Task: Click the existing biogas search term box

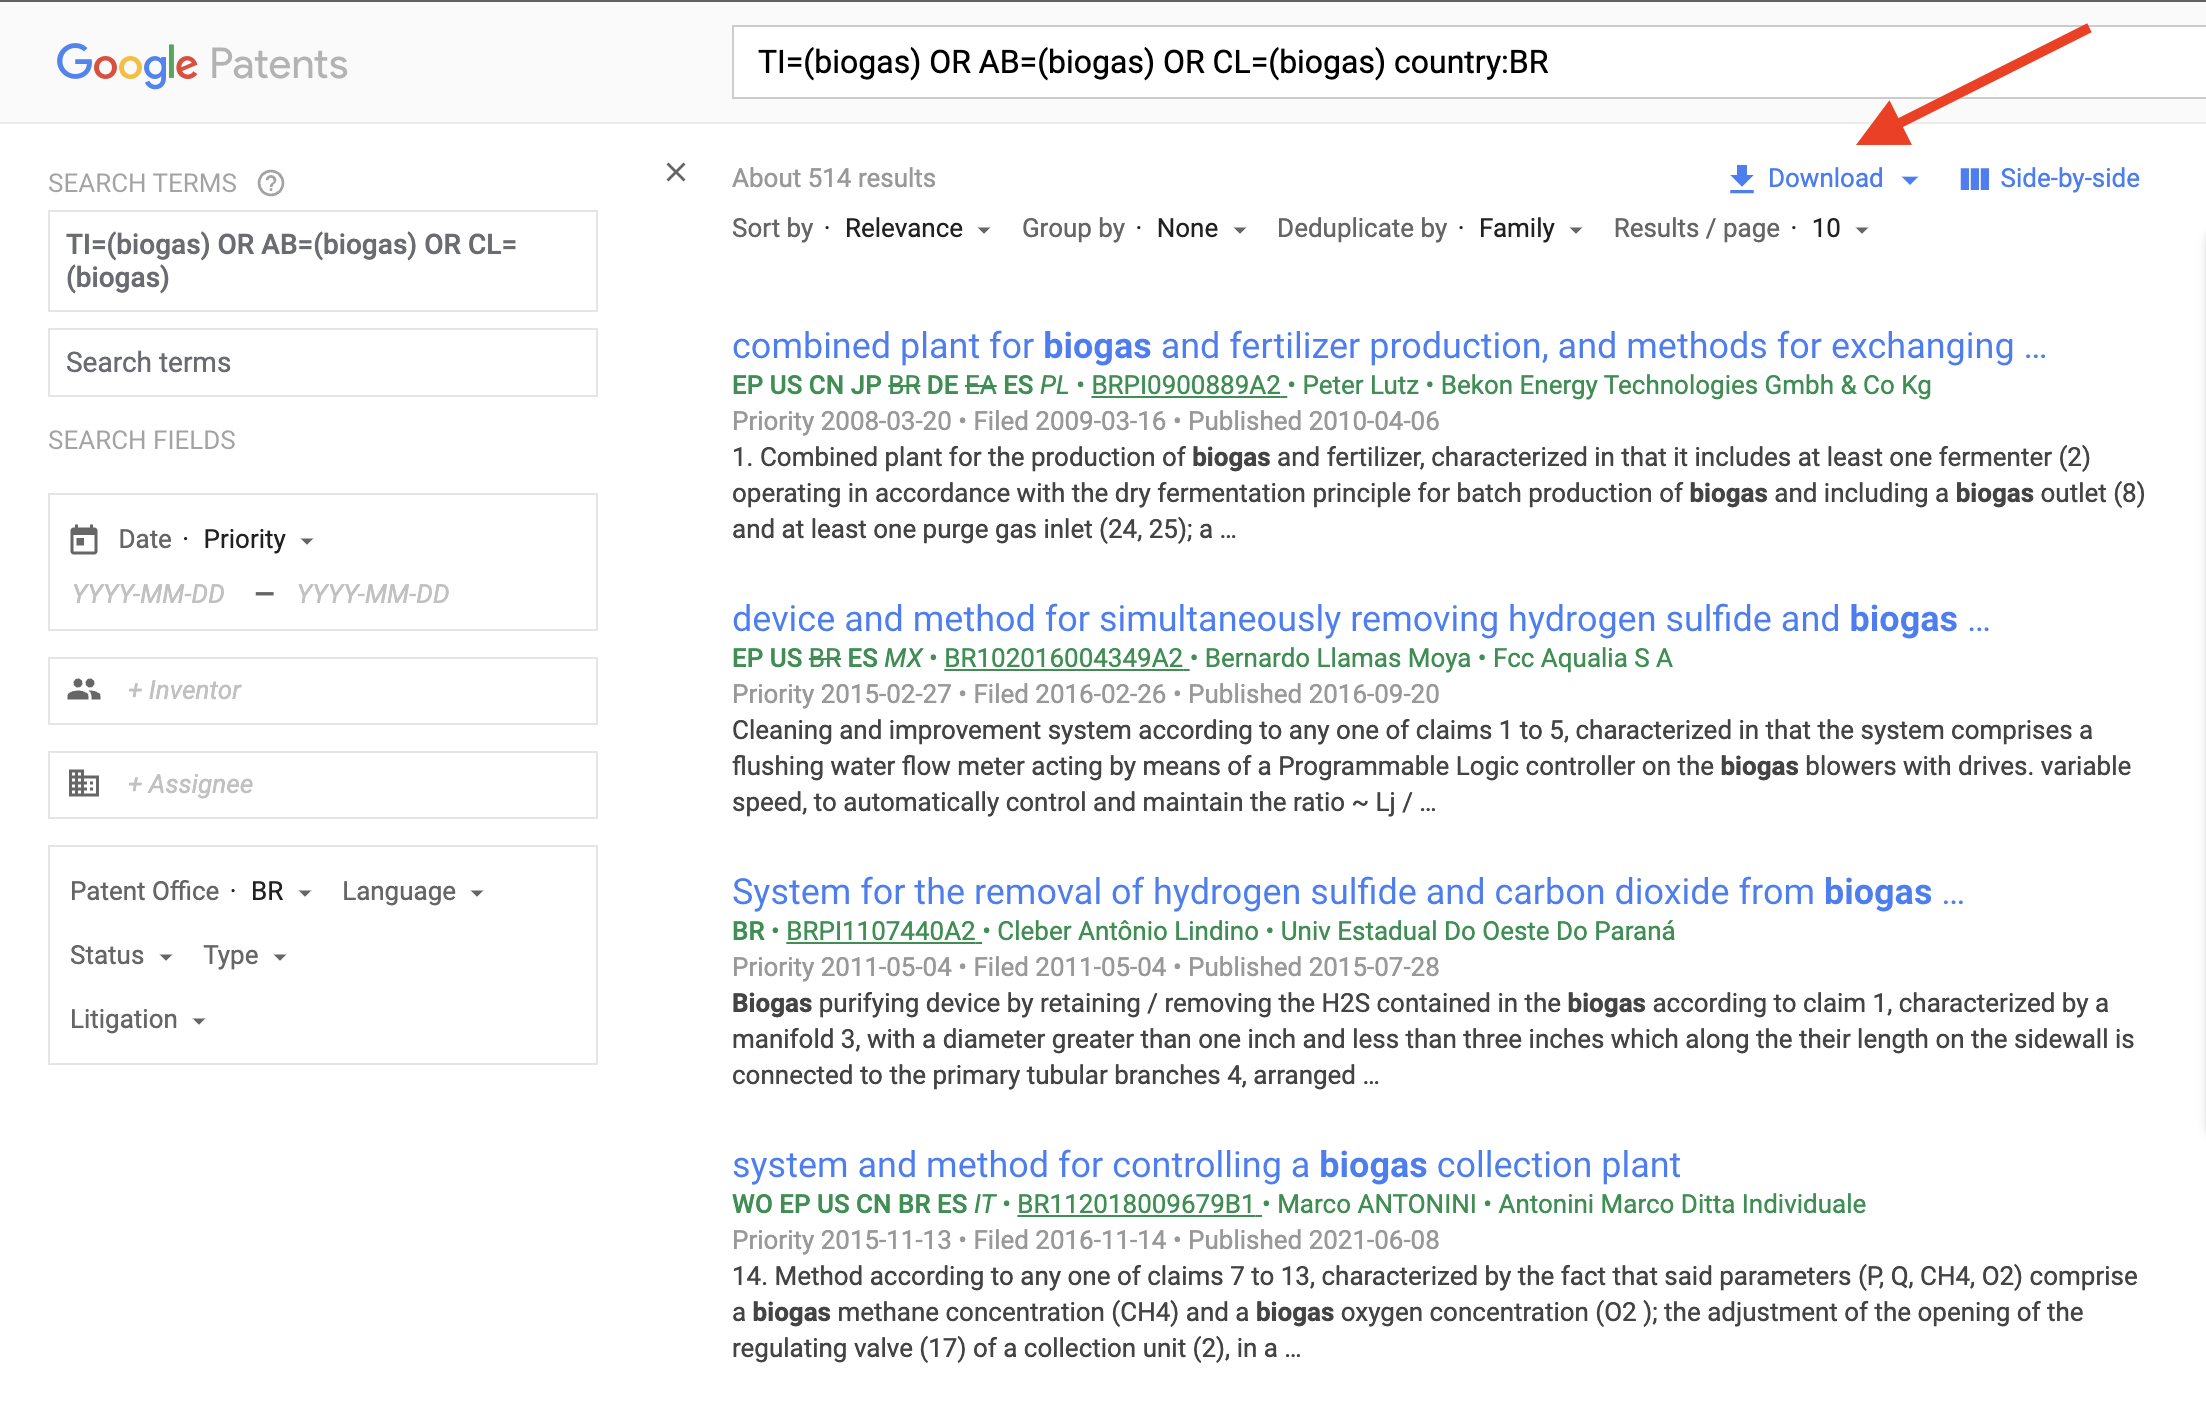Action: click(x=323, y=261)
